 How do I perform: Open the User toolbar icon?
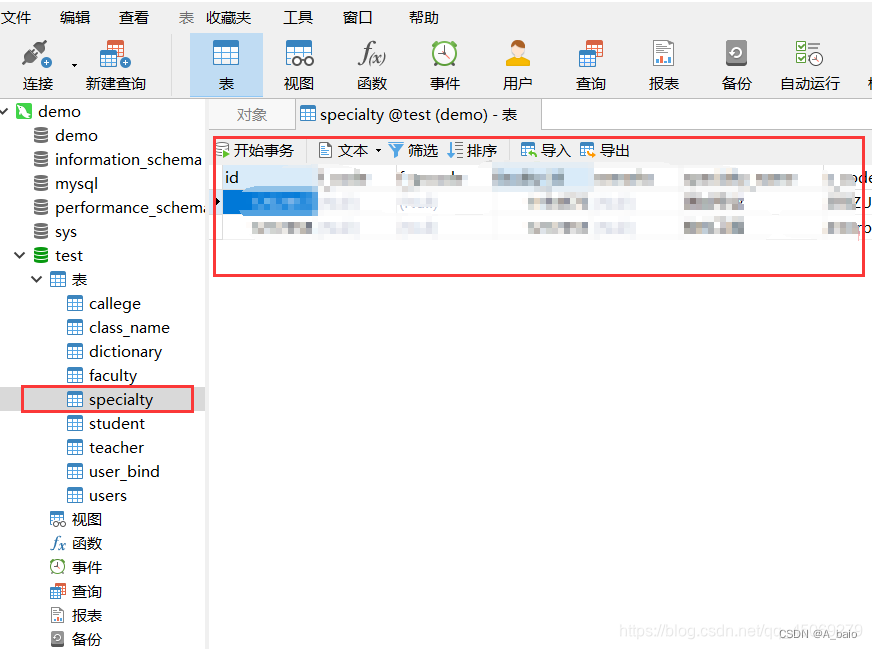pyautogui.click(x=518, y=54)
